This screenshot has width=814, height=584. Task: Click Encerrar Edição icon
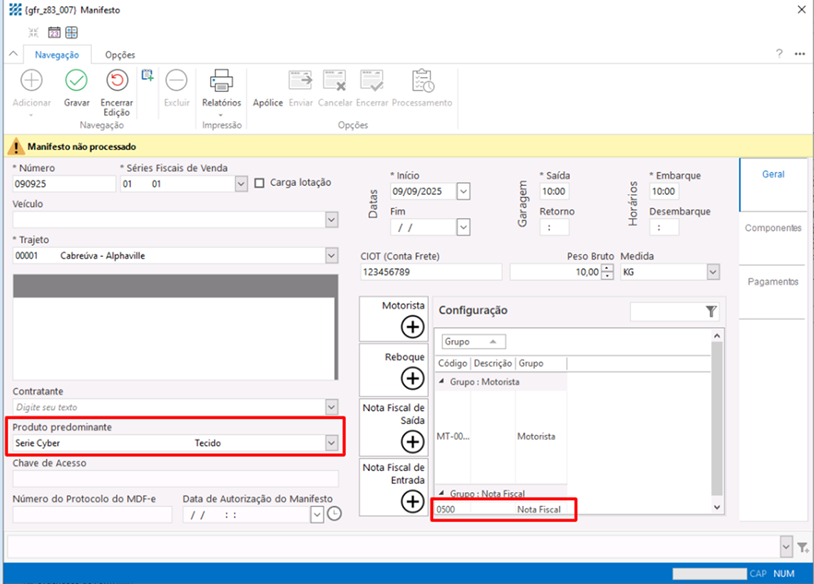pos(116,82)
